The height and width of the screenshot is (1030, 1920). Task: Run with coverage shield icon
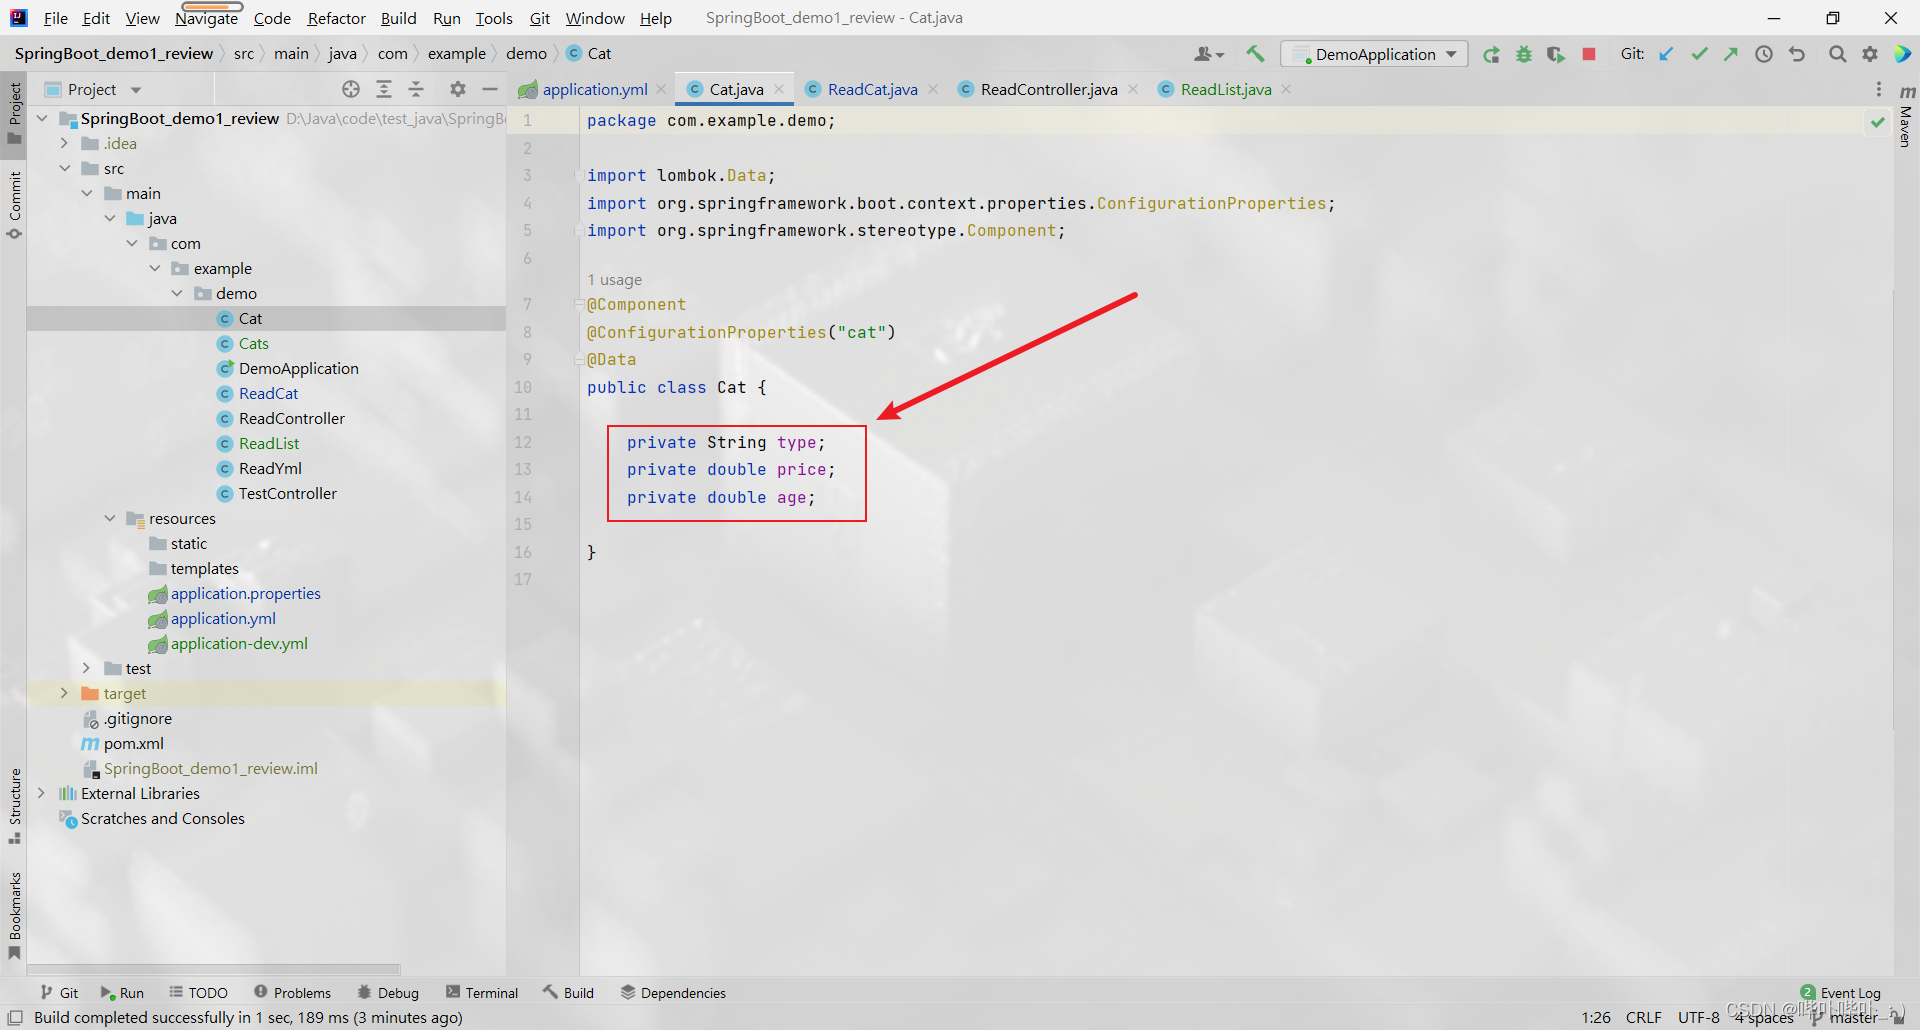click(1556, 54)
